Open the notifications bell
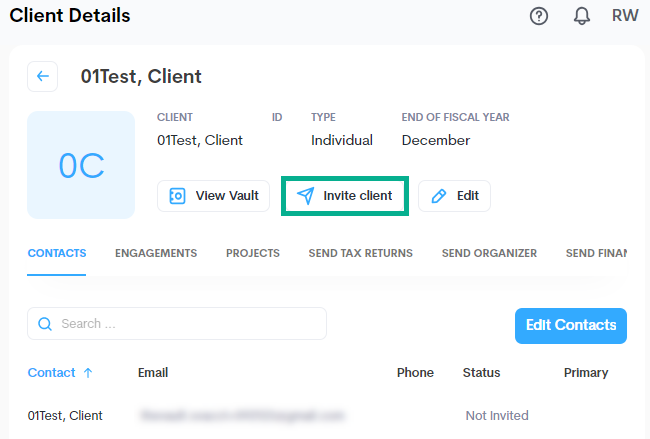This screenshot has width=650, height=439. (582, 17)
